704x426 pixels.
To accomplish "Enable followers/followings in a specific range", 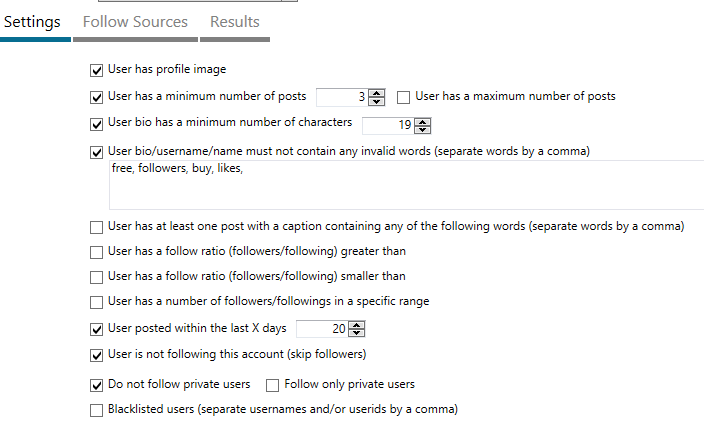I will 97,303.
